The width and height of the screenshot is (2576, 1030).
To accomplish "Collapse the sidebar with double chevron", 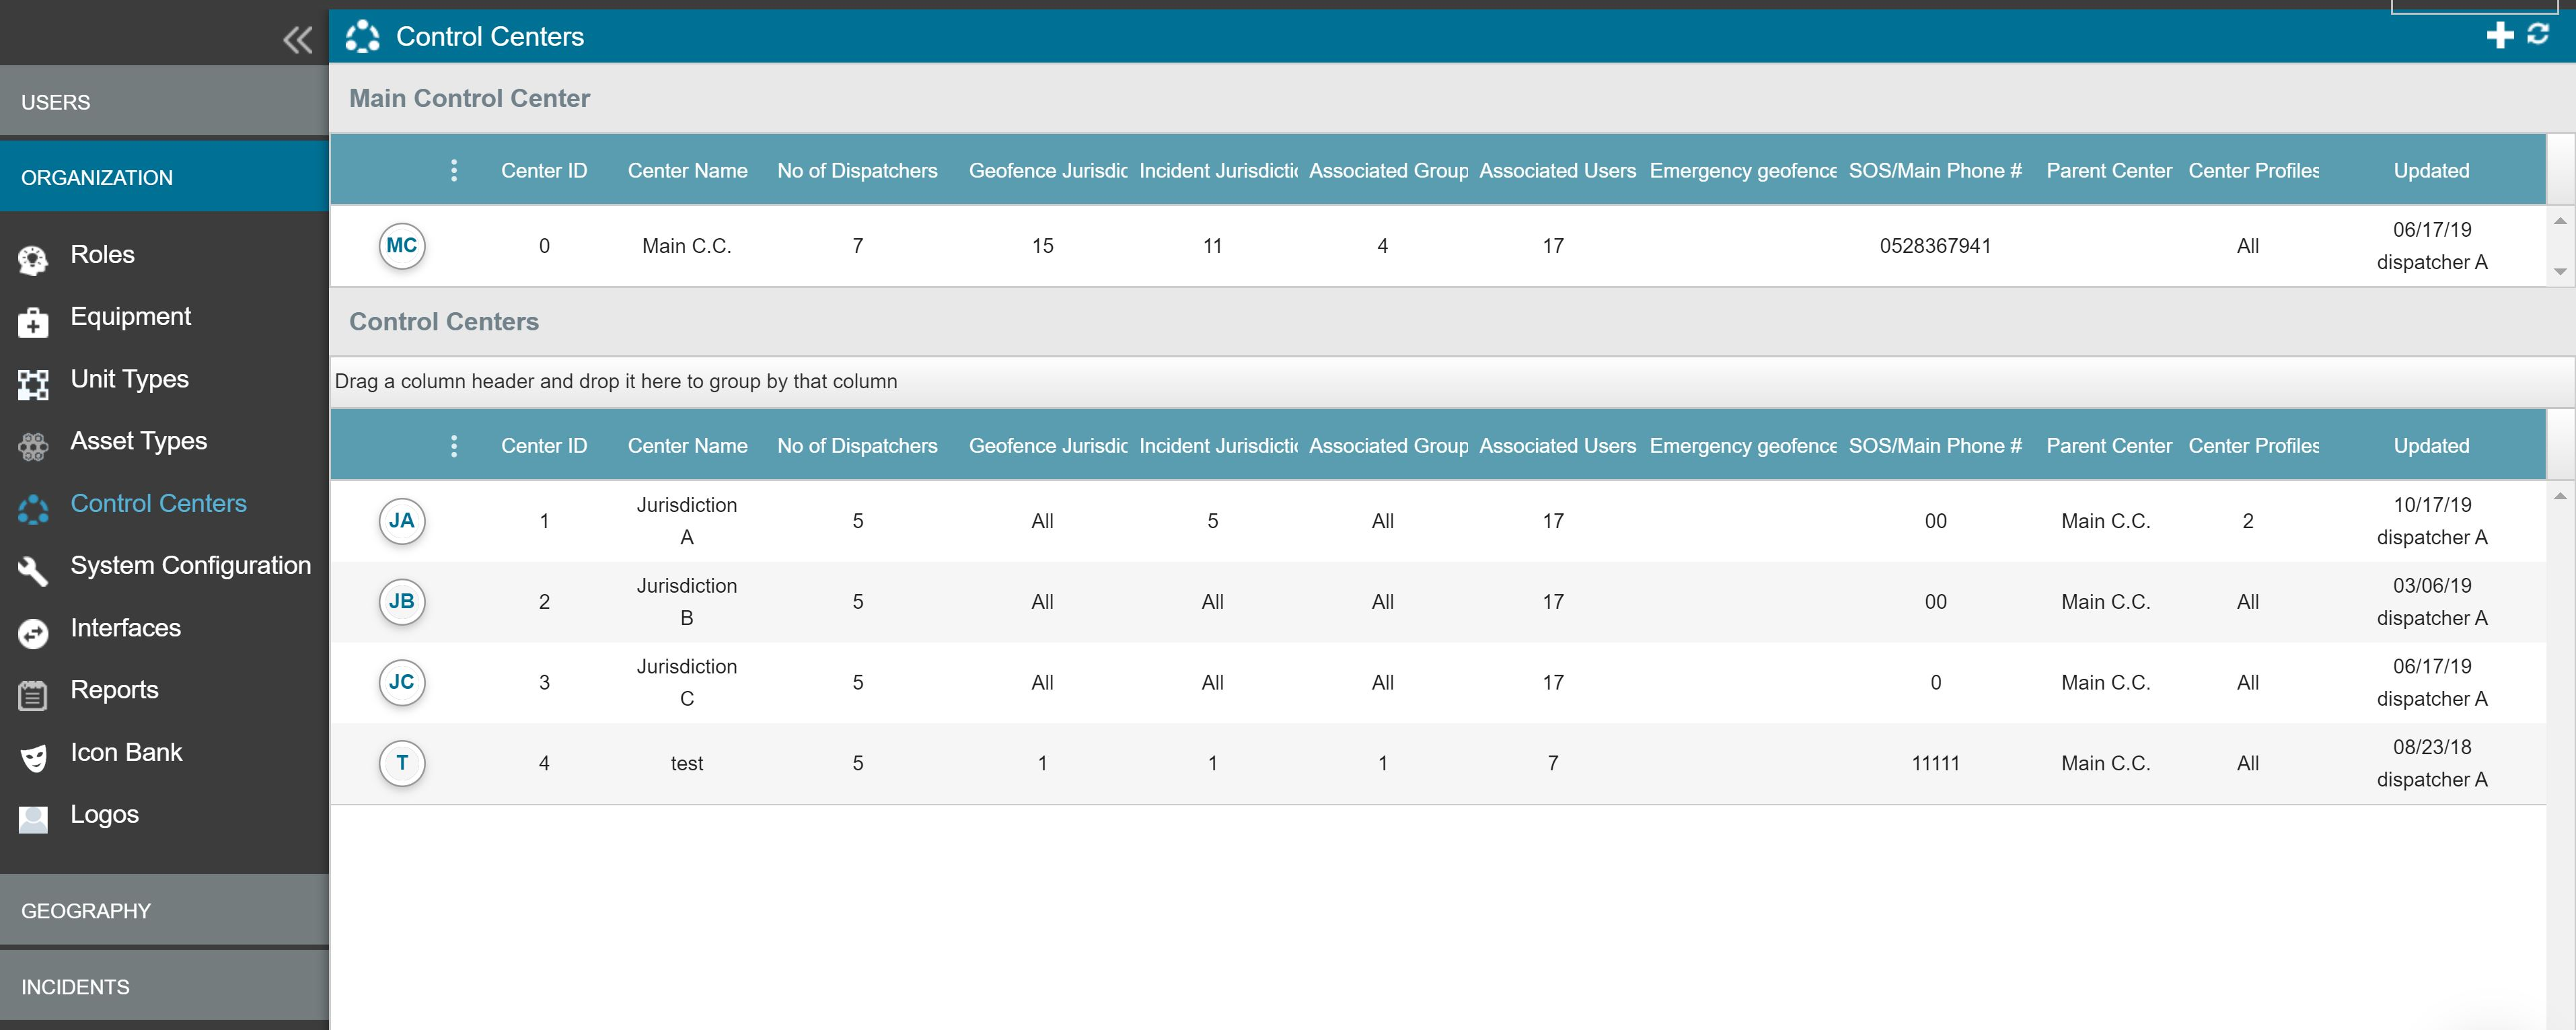I will 297,40.
